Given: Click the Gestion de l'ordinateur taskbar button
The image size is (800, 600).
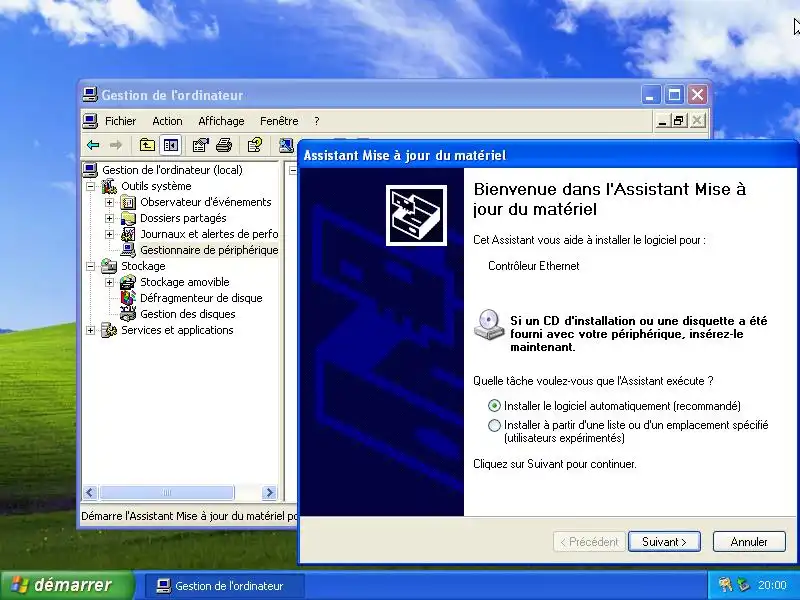Looking at the screenshot, I should pyautogui.click(x=224, y=586).
